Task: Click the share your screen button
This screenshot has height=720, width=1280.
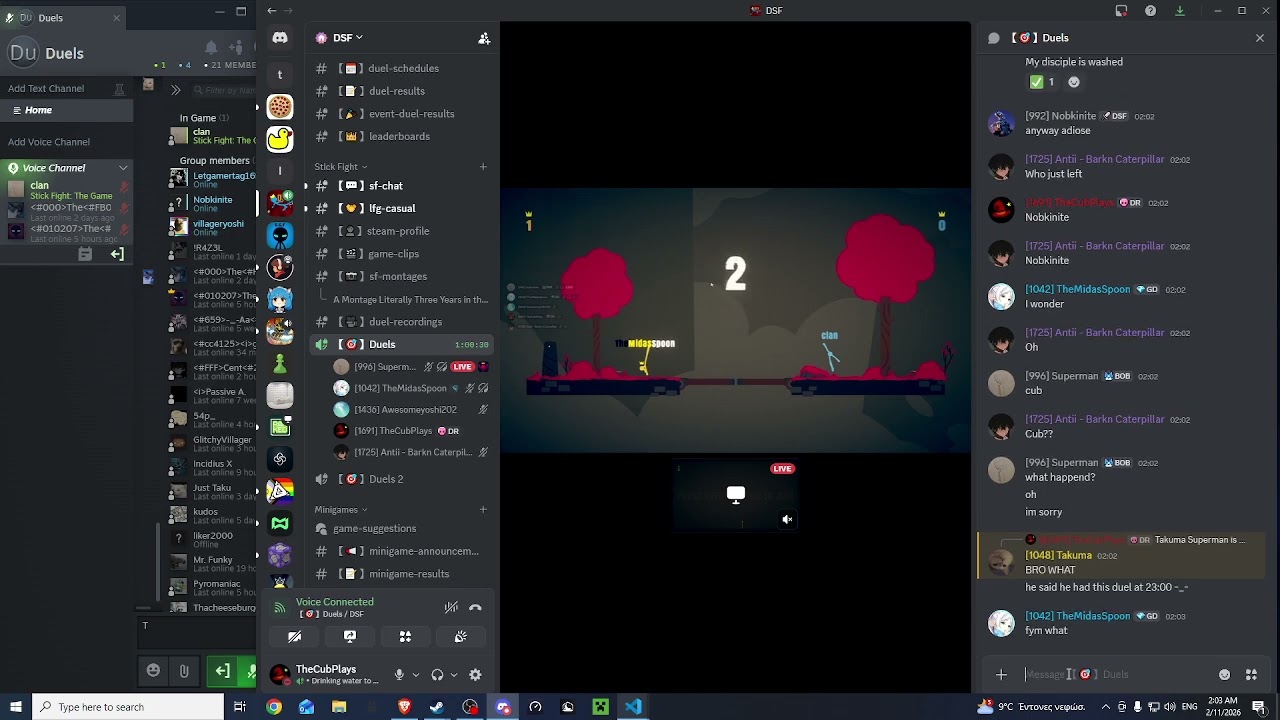Action: coord(350,636)
